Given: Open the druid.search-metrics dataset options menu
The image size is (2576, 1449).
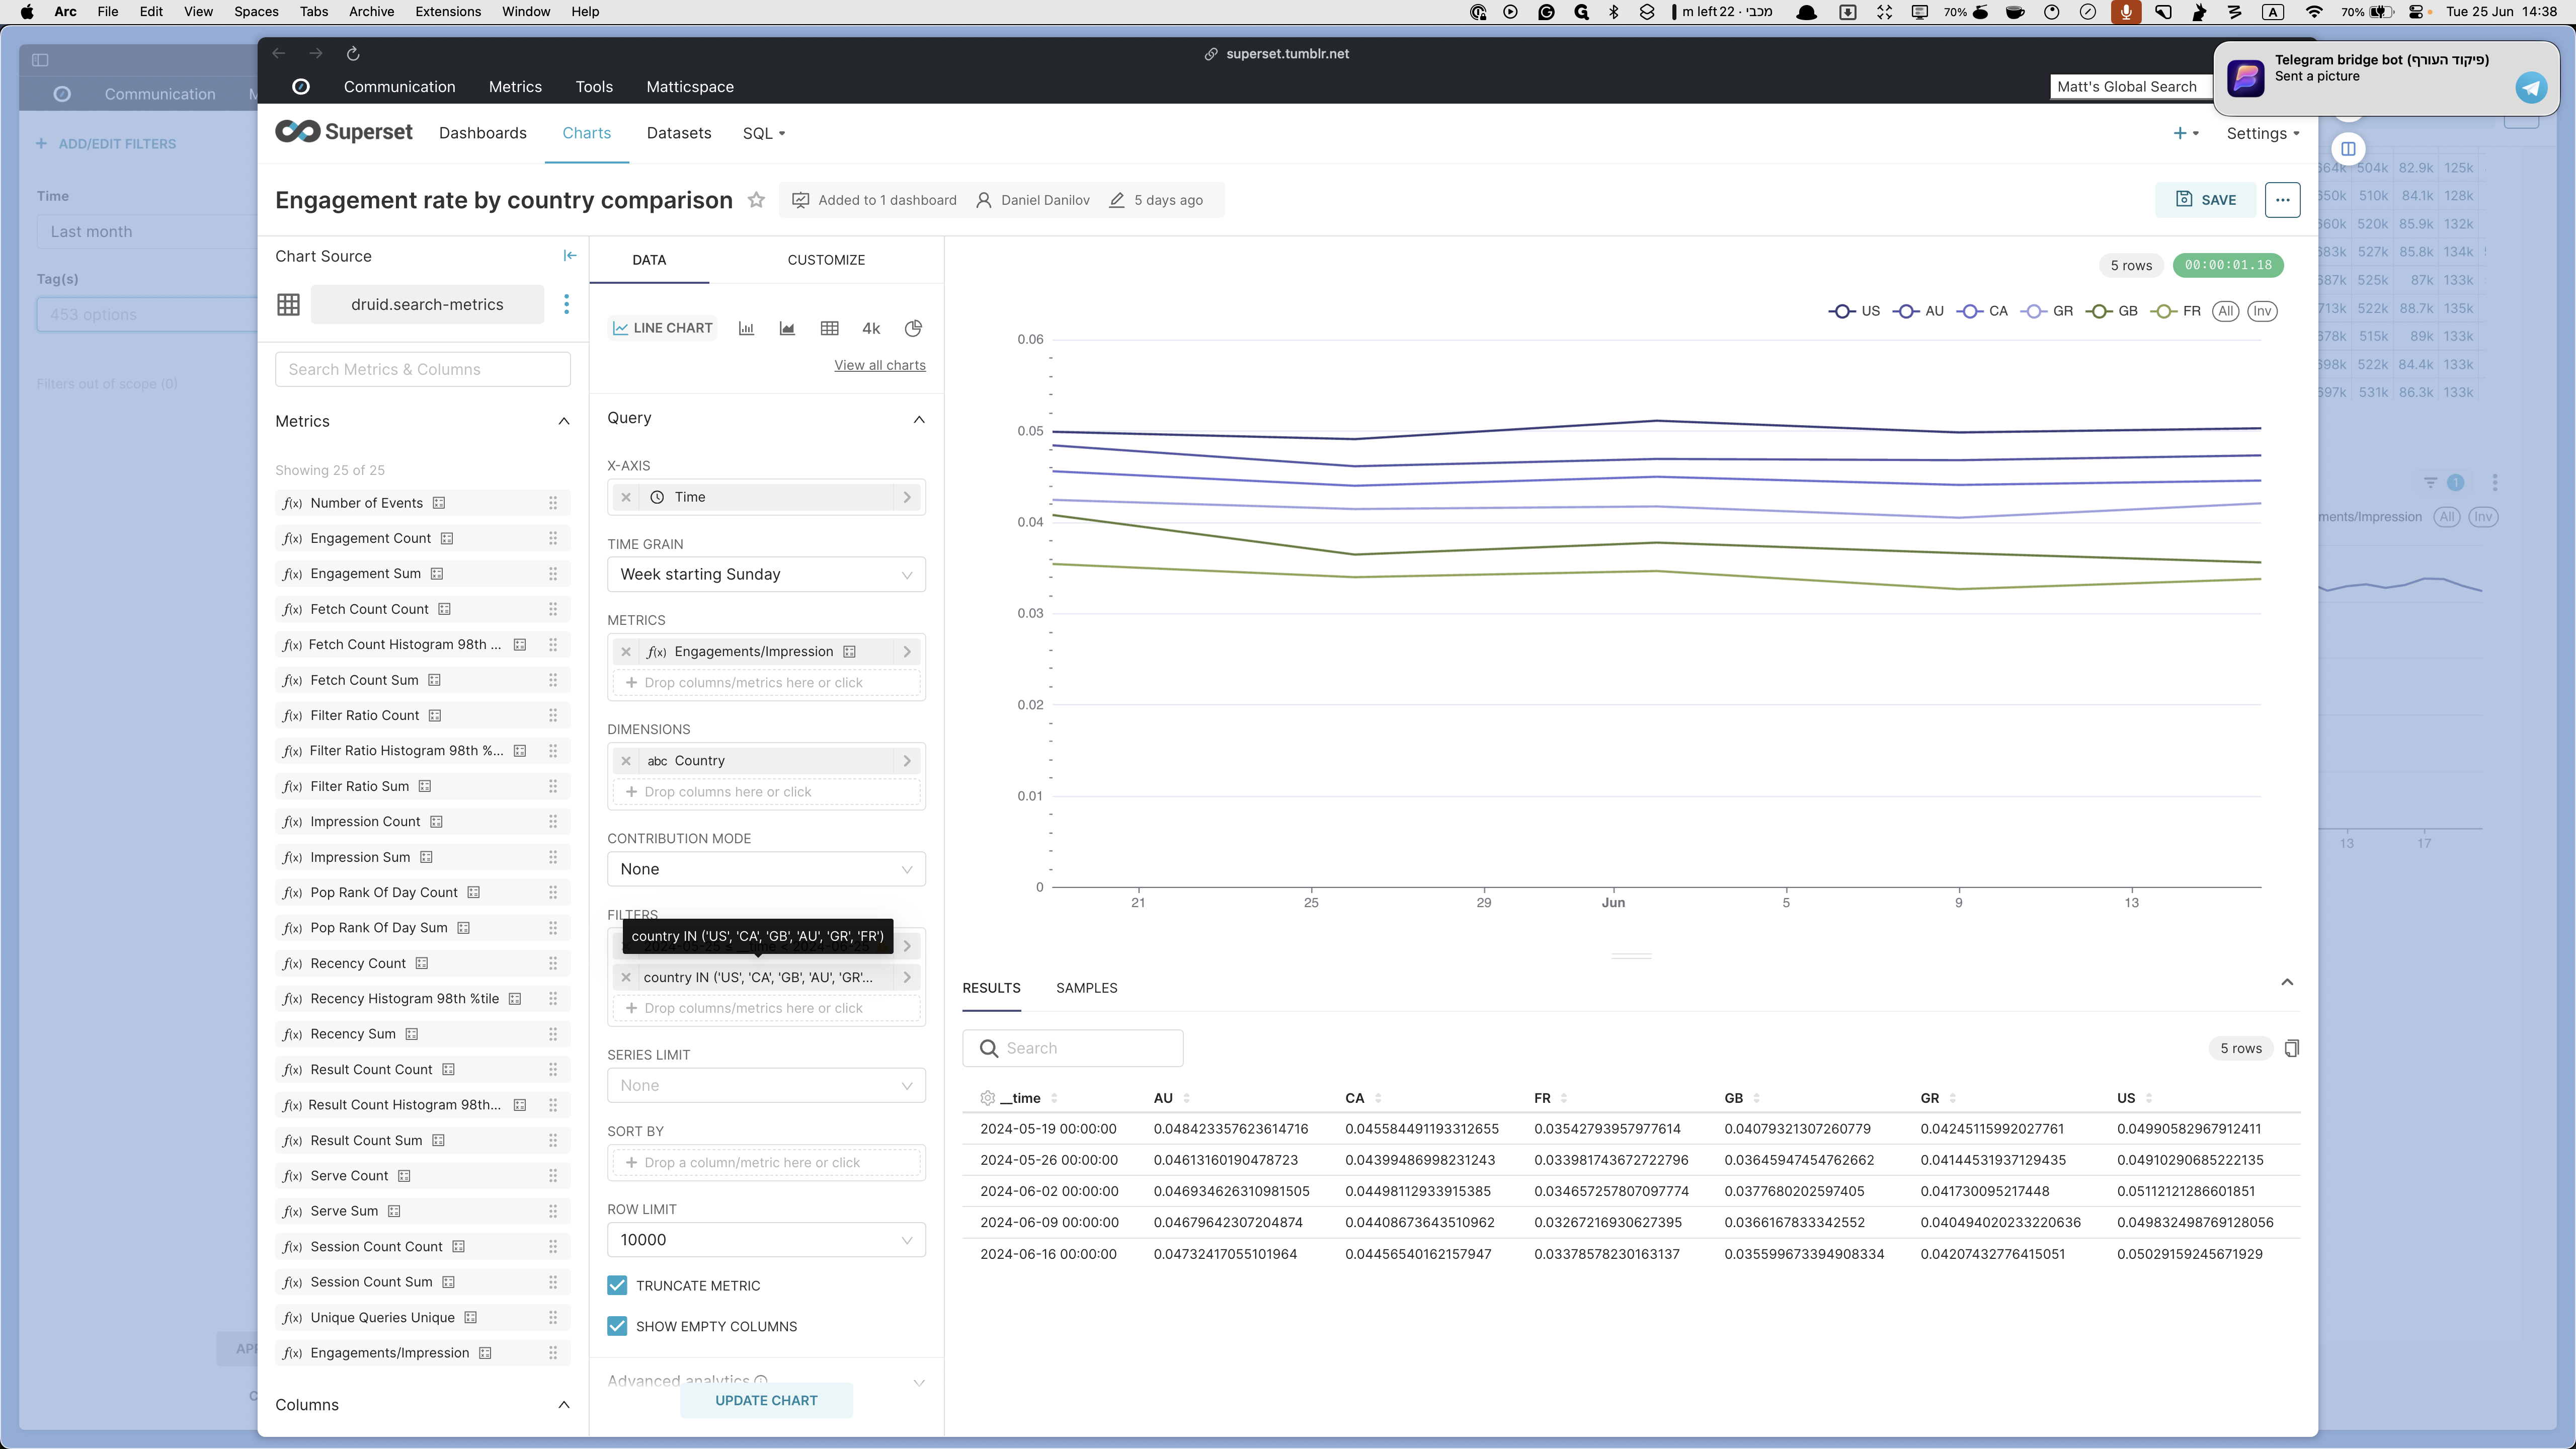Looking at the screenshot, I should coord(566,304).
